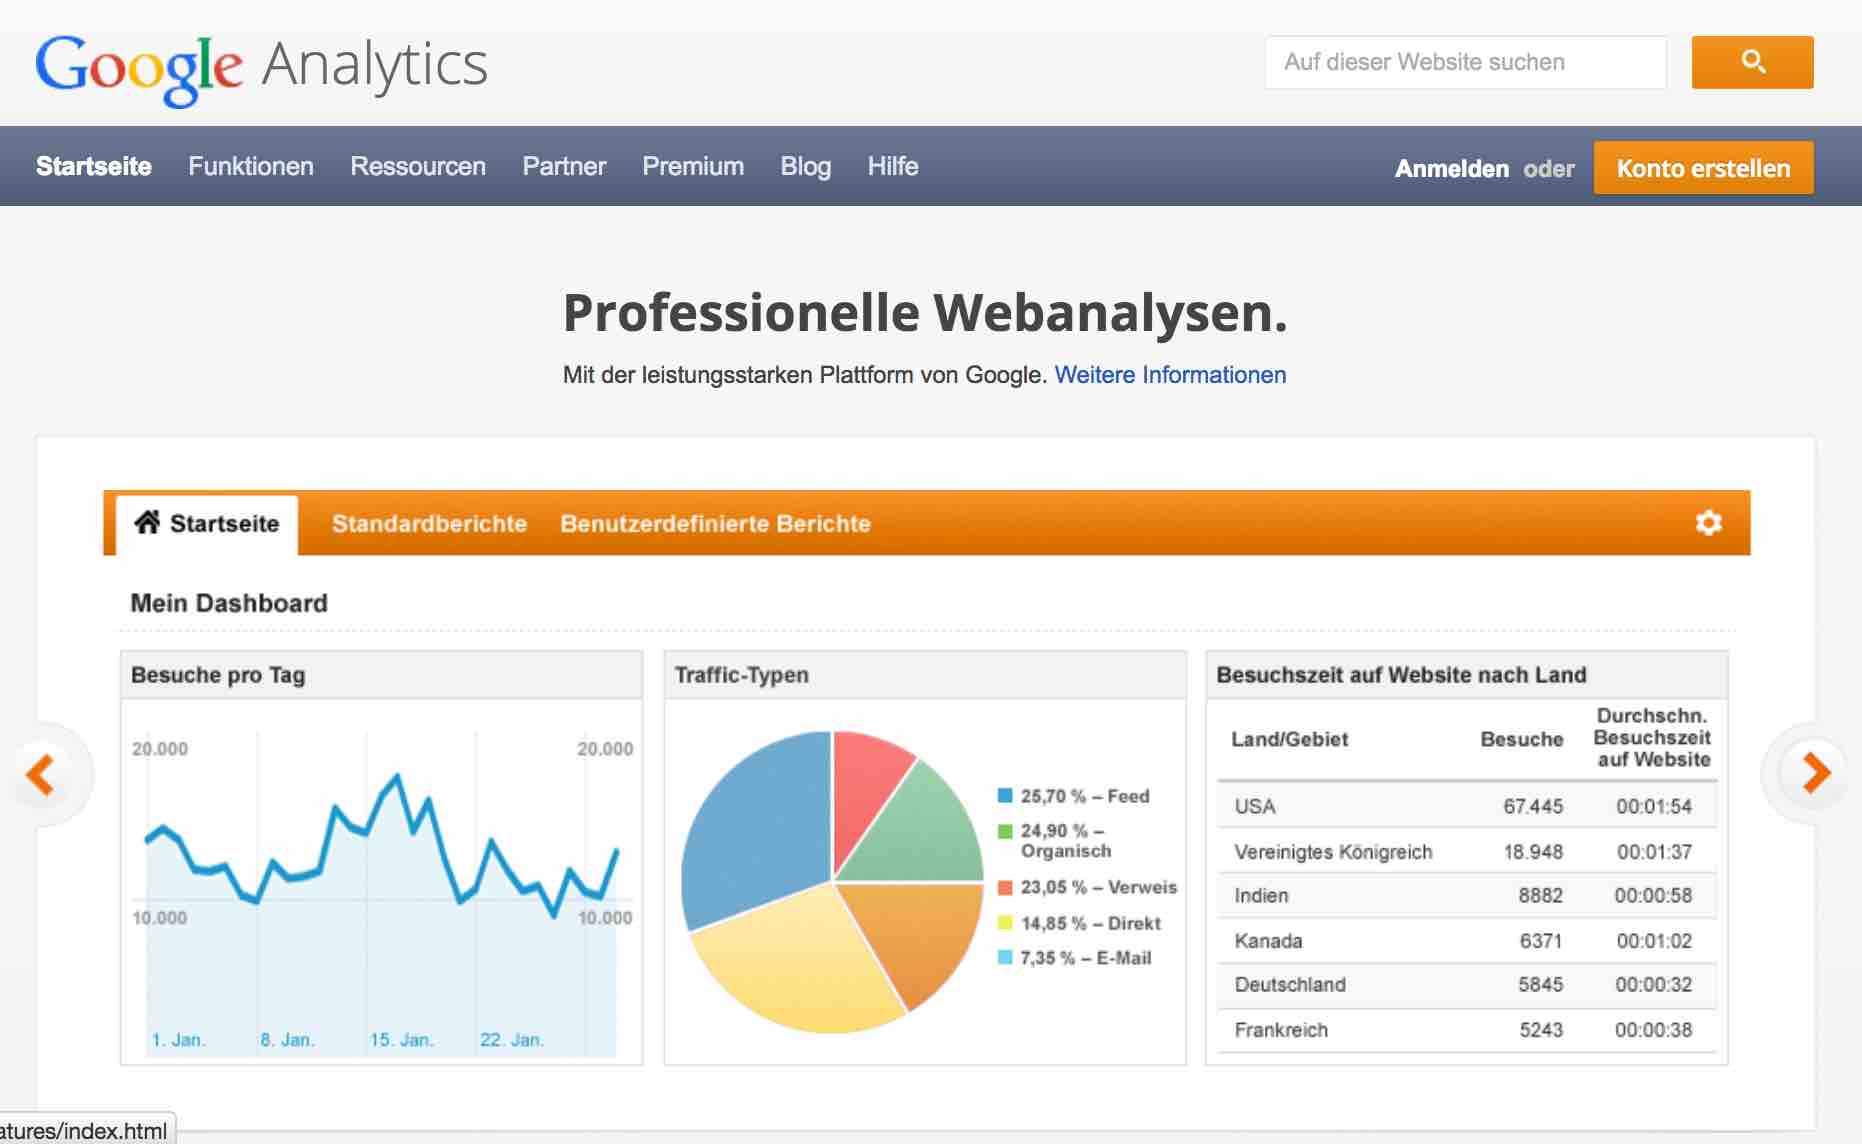1862x1144 pixels.
Task: Click the home icon on the Startseite tab
Action: (x=148, y=521)
